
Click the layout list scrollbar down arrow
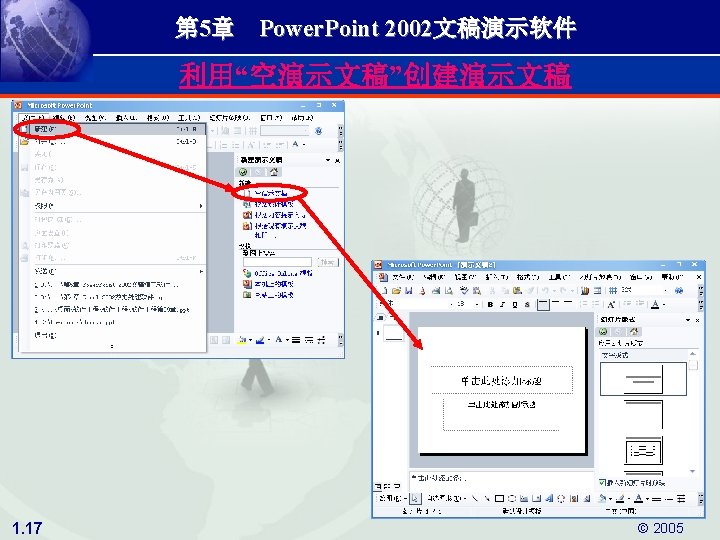692,472
